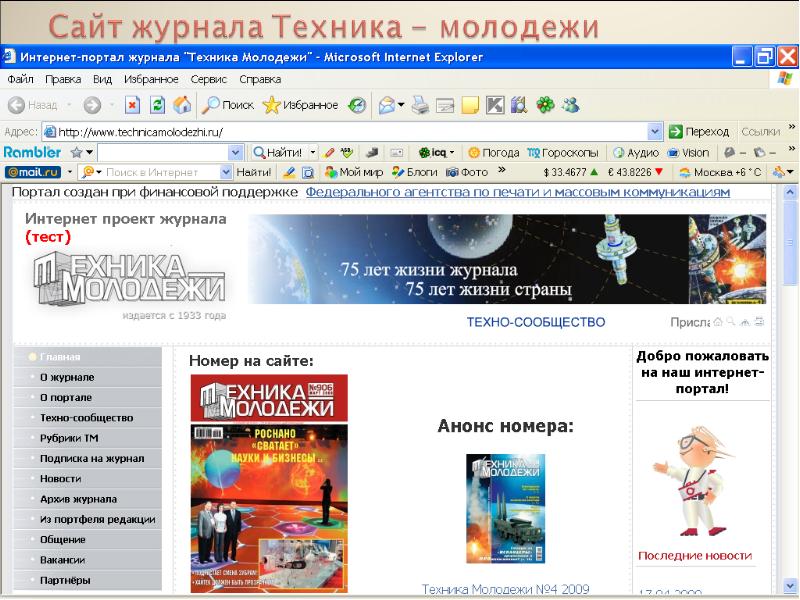Select Архив журнала in left site menu

(x=78, y=499)
